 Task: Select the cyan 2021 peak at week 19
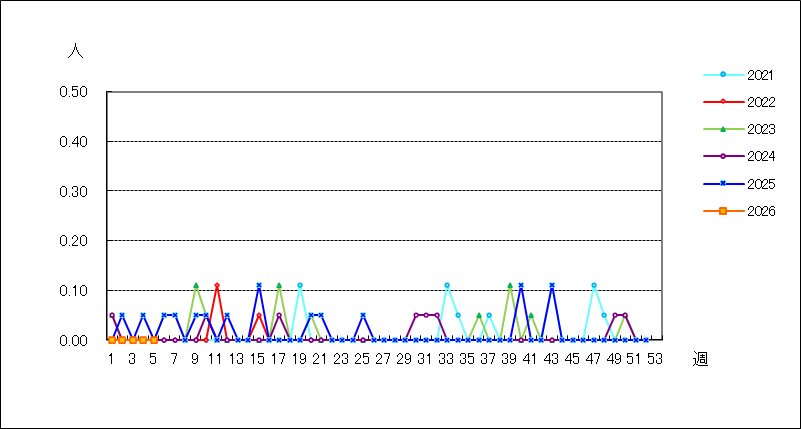pyautogui.click(x=300, y=286)
